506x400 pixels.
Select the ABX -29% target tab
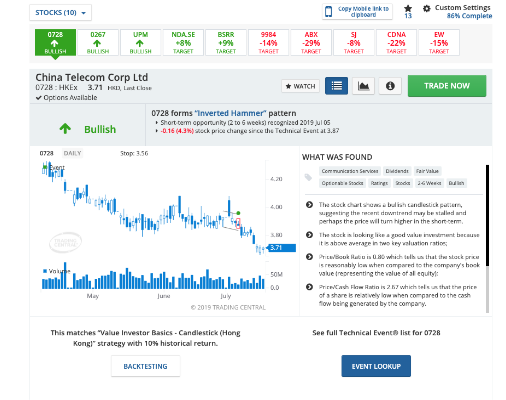(311, 42)
